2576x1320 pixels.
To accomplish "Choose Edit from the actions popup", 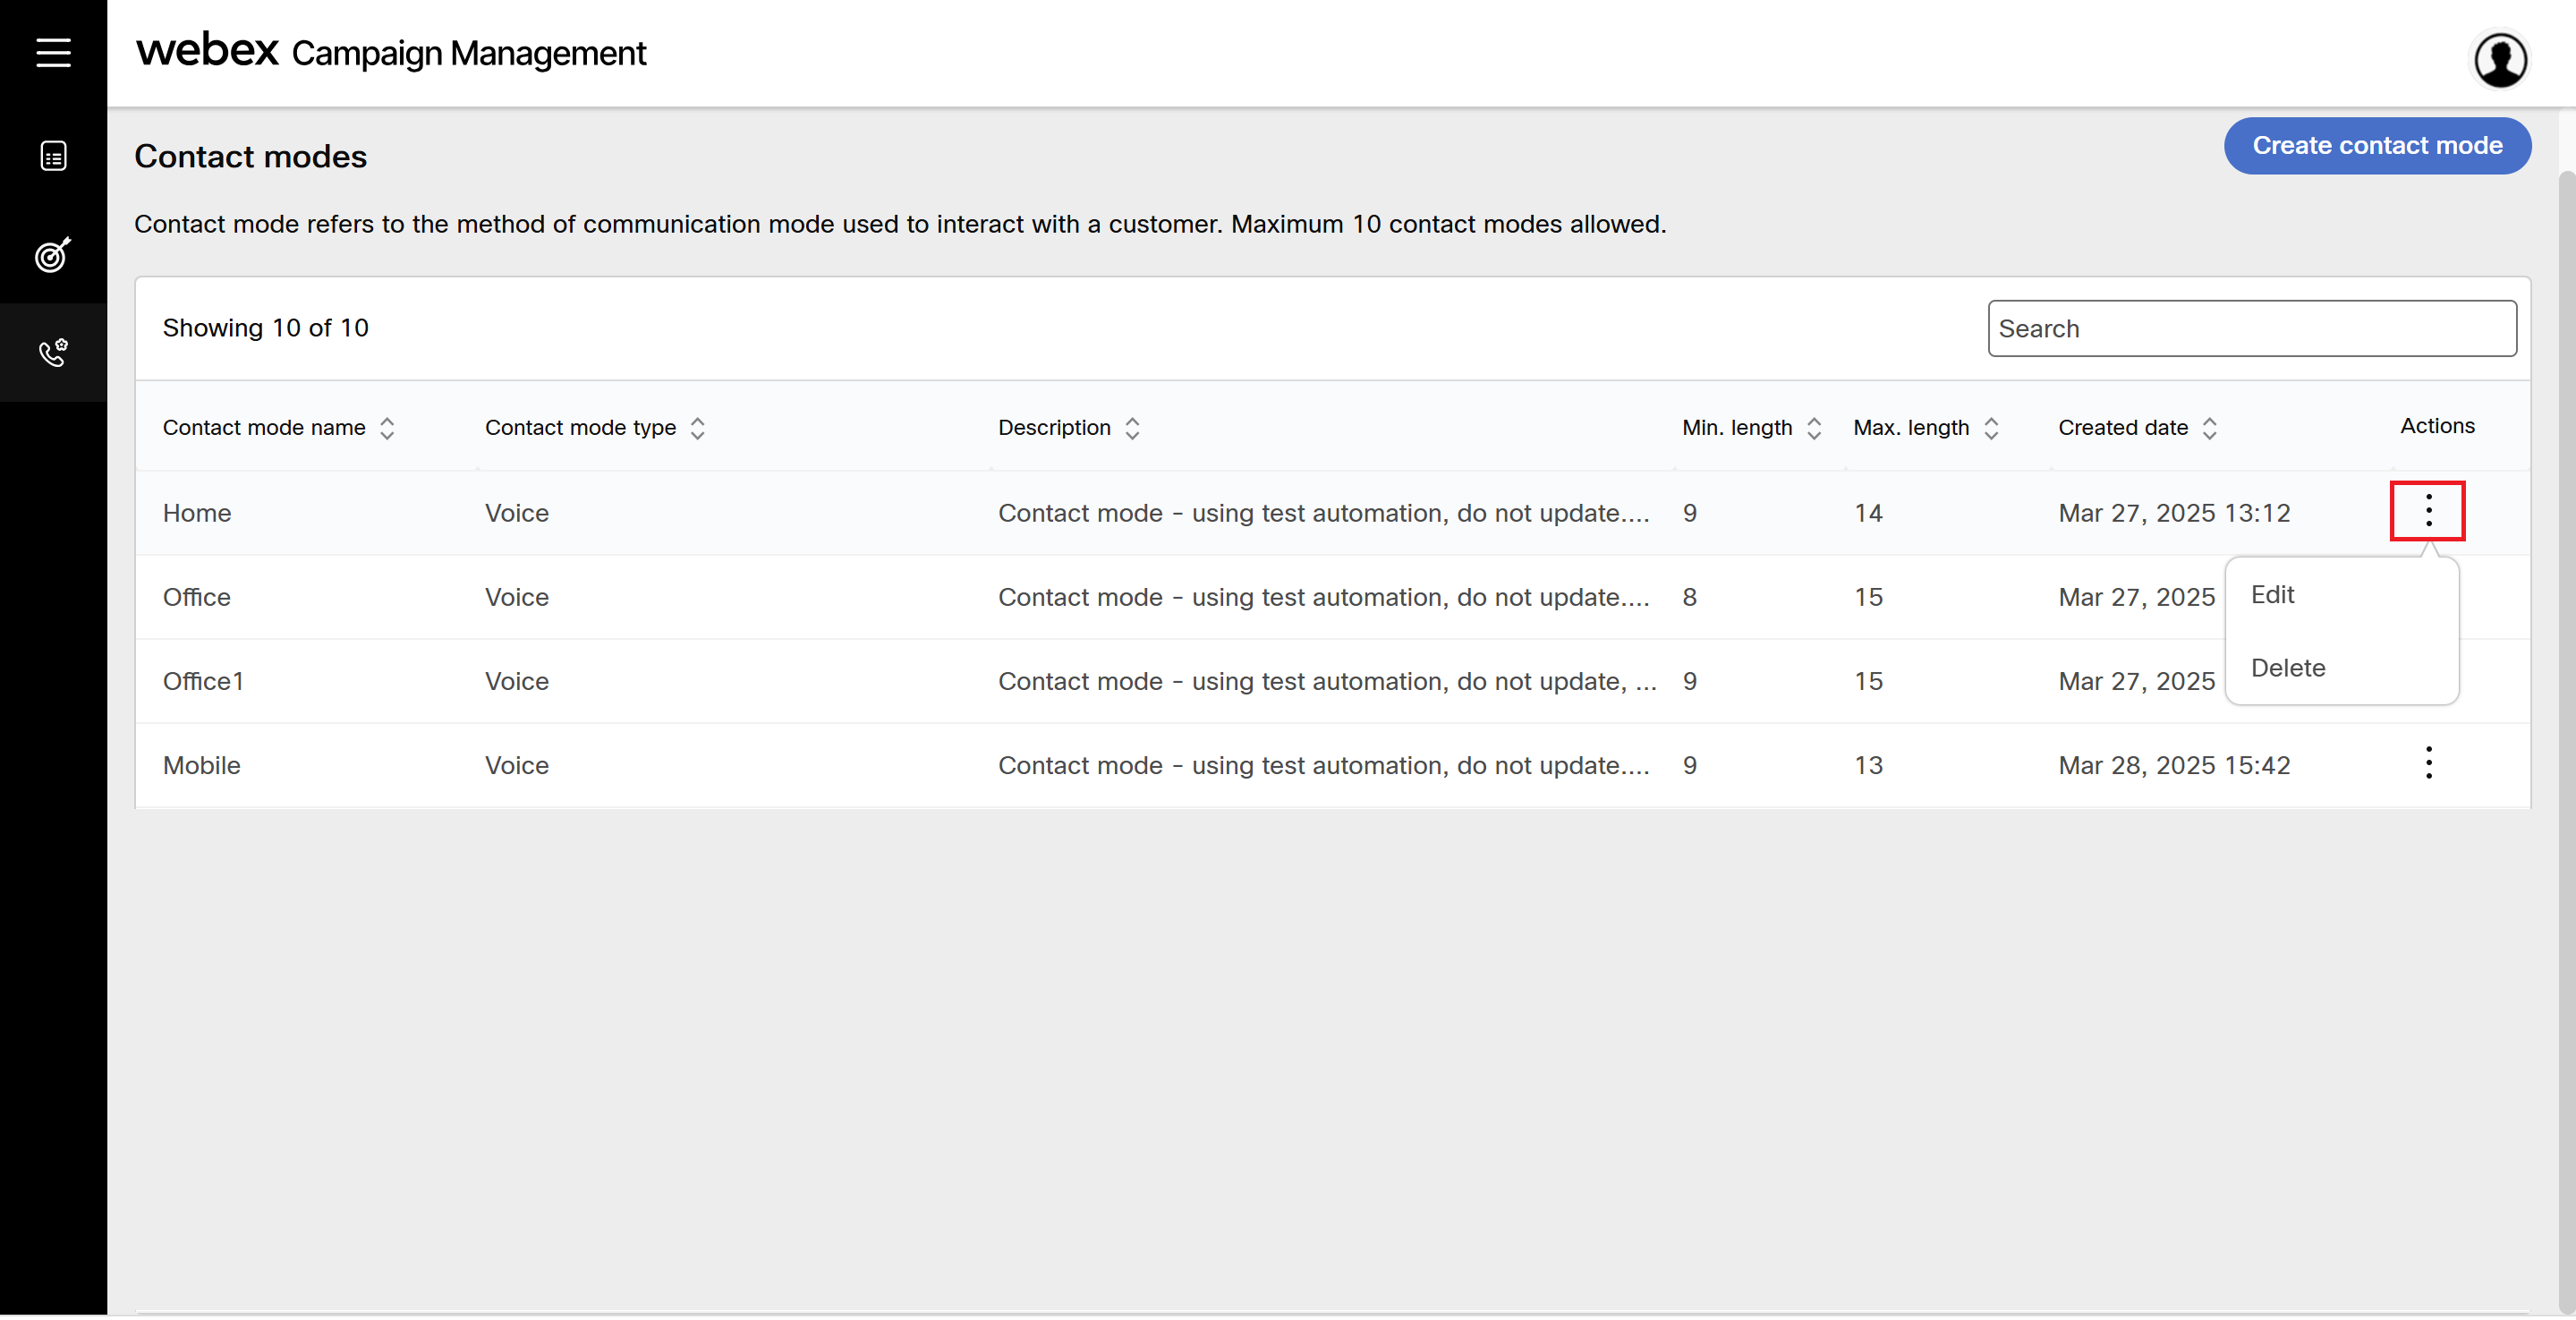I will tap(2272, 594).
